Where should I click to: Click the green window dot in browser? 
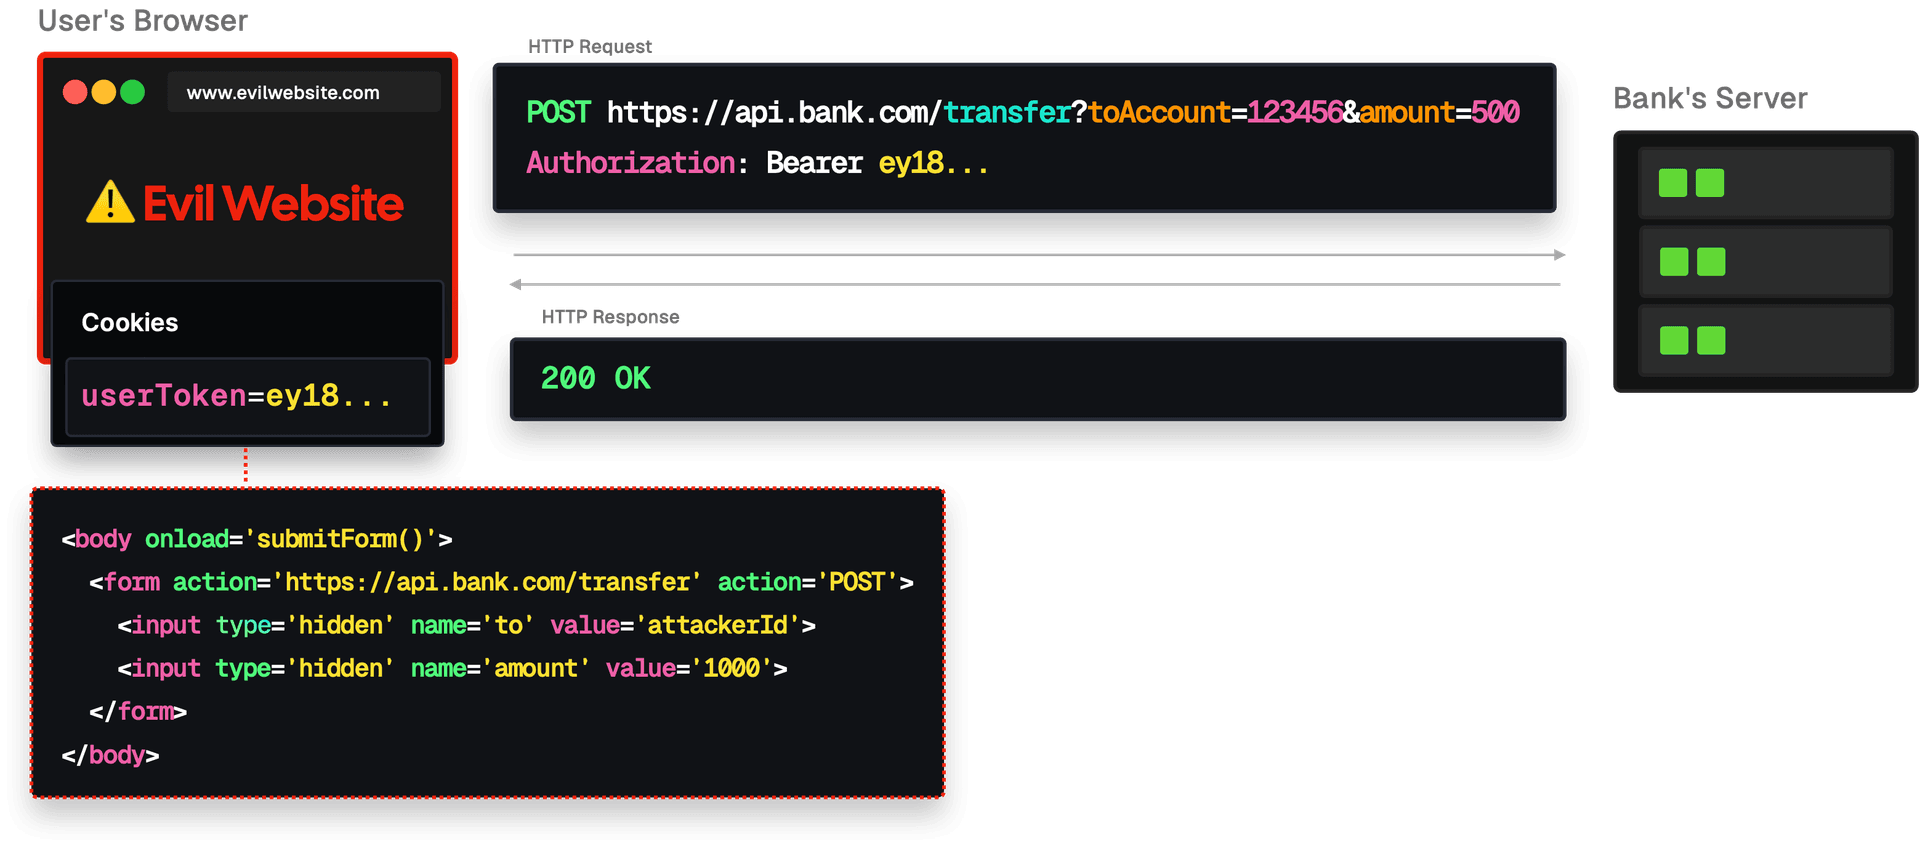pyautogui.click(x=133, y=92)
